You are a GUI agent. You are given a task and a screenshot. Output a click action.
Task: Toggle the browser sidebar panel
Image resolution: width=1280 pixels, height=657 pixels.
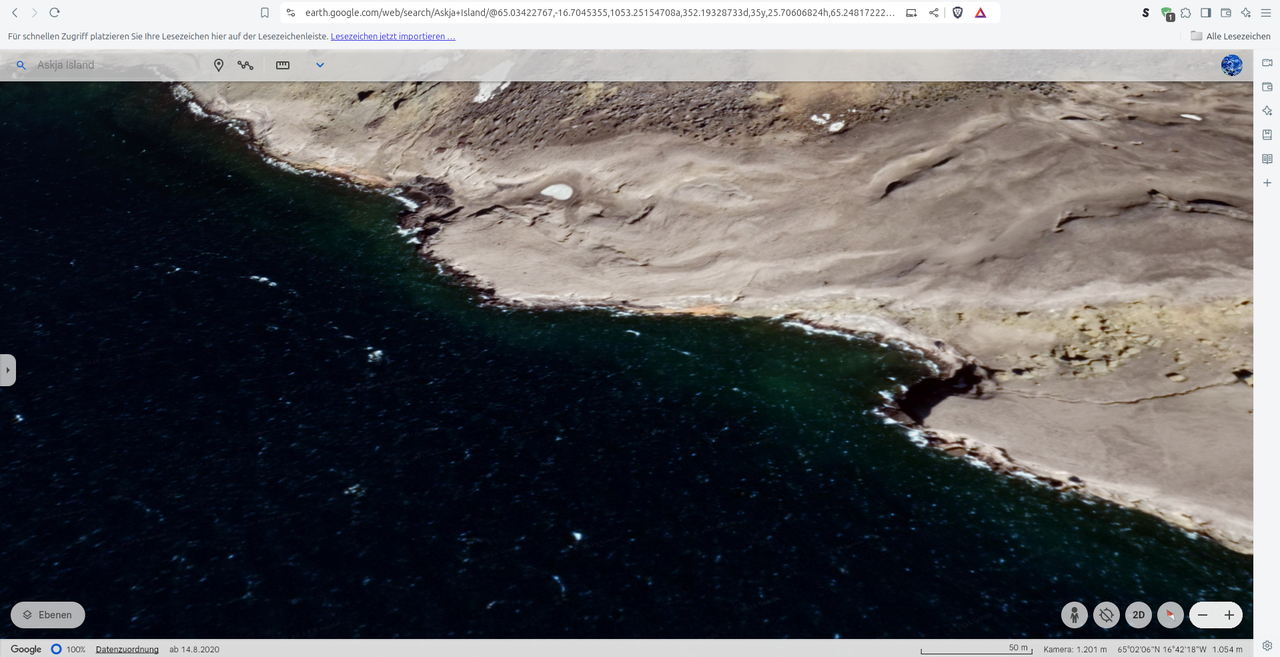(1206, 13)
